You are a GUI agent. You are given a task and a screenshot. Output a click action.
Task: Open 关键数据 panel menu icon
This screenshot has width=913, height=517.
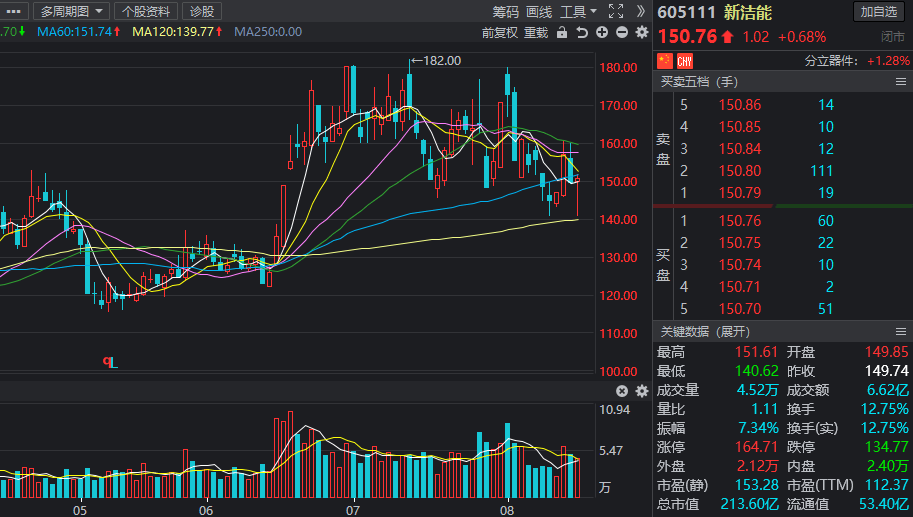900,332
